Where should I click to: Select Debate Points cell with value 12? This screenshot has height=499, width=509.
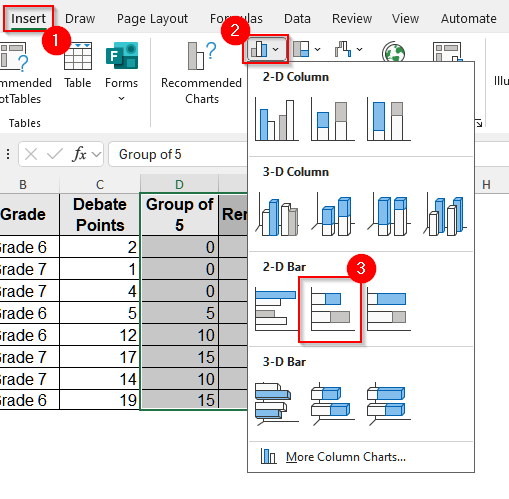(x=100, y=335)
